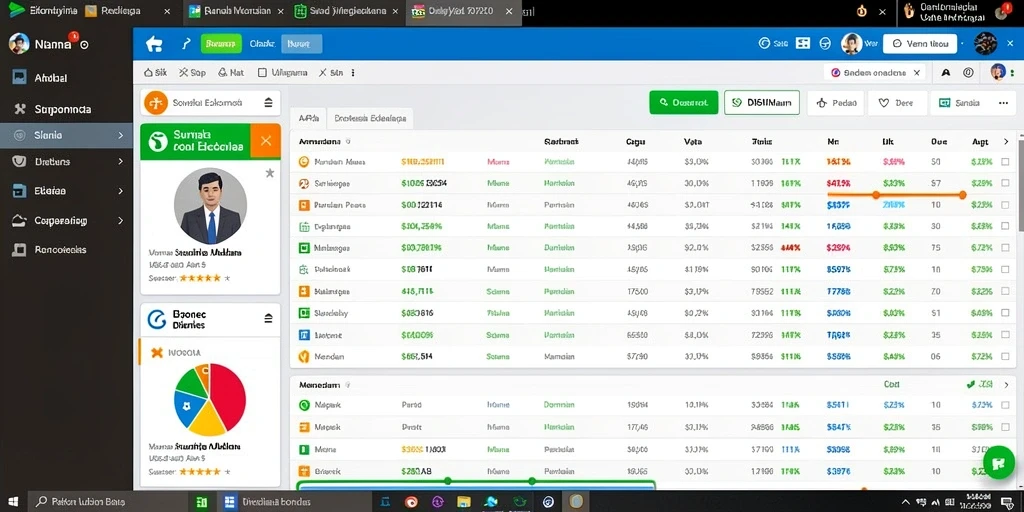Click left handle of orange slider
The image size is (1024, 512).
point(876,195)
